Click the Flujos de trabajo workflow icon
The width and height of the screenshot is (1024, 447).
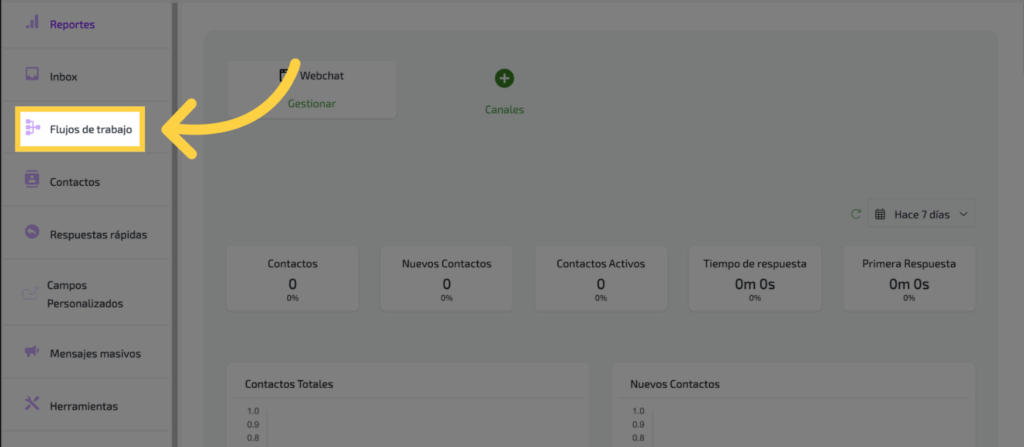pos(31,128)
